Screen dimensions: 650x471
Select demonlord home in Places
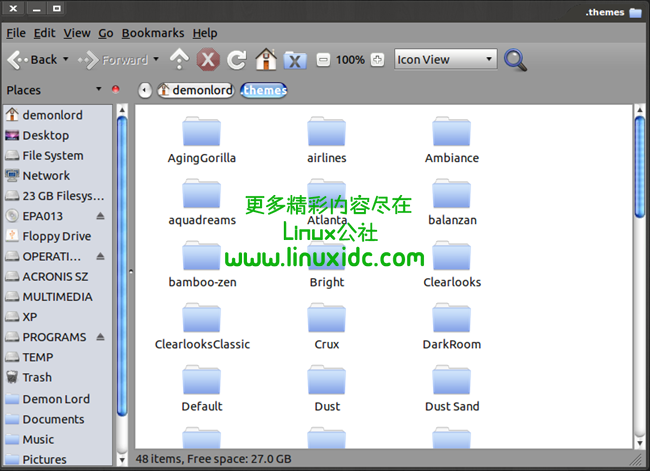pos(58,115)
